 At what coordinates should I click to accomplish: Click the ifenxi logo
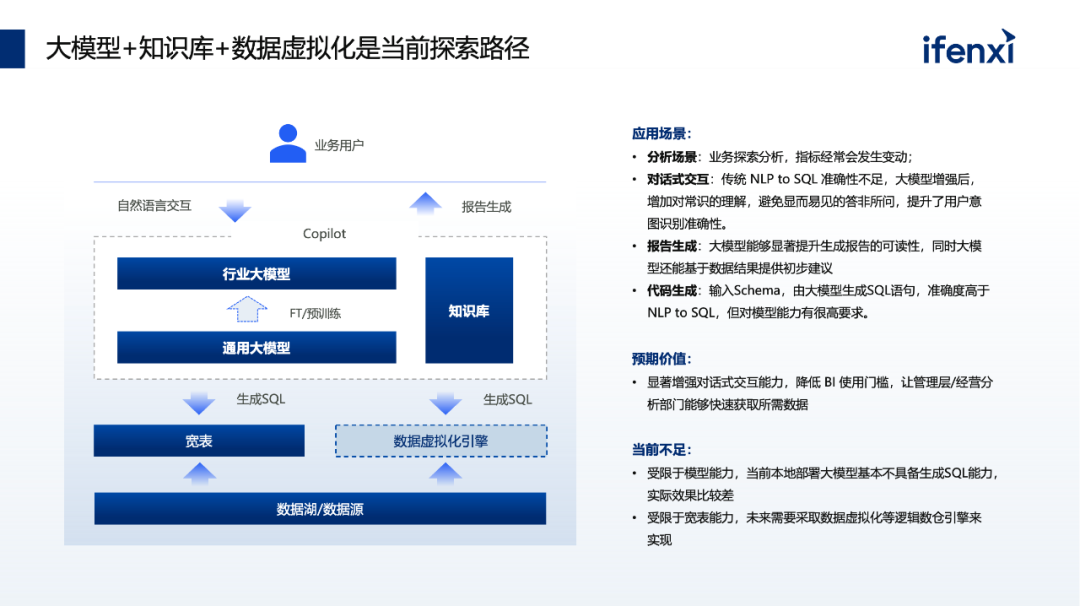tap(968, 47)
